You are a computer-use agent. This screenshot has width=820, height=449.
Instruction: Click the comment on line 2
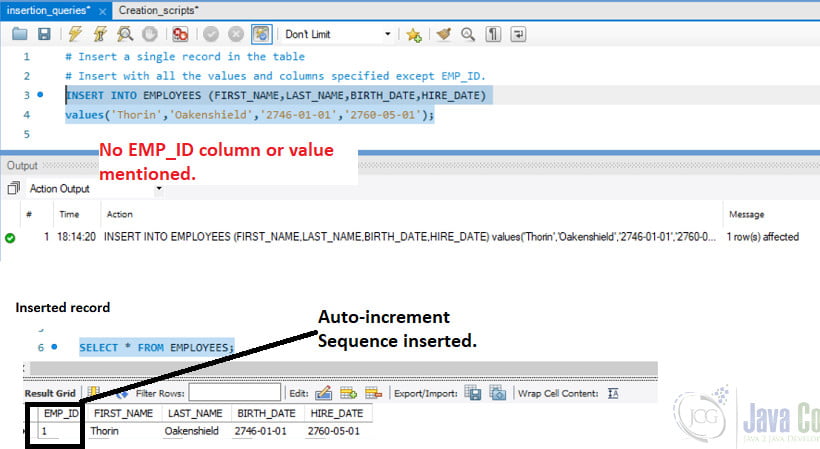coord(275,76)
